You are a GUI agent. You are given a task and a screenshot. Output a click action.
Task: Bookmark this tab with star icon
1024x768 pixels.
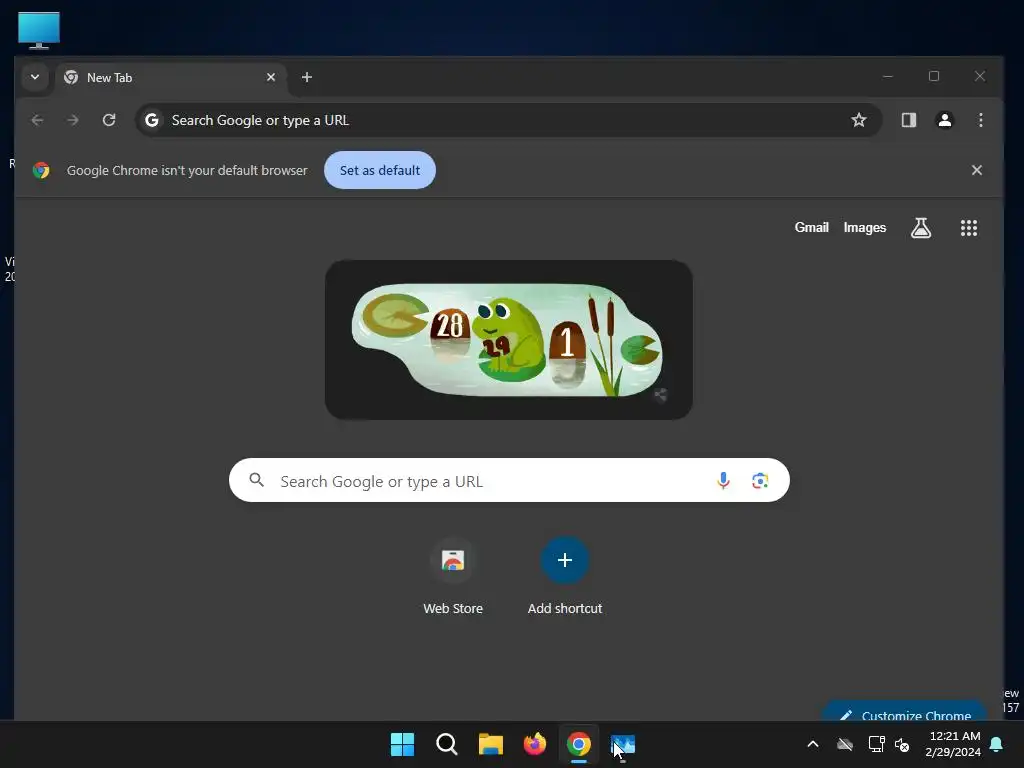point(859,120)
